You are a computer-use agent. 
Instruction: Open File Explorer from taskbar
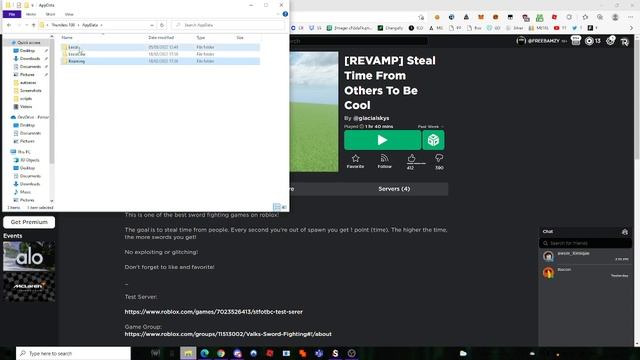pyautogui.click(x=188, y=353)
